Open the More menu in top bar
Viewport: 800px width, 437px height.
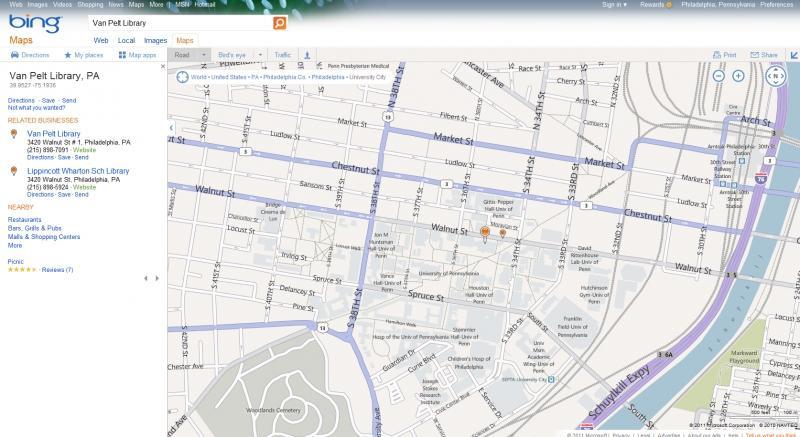click(x=156, y=5)
